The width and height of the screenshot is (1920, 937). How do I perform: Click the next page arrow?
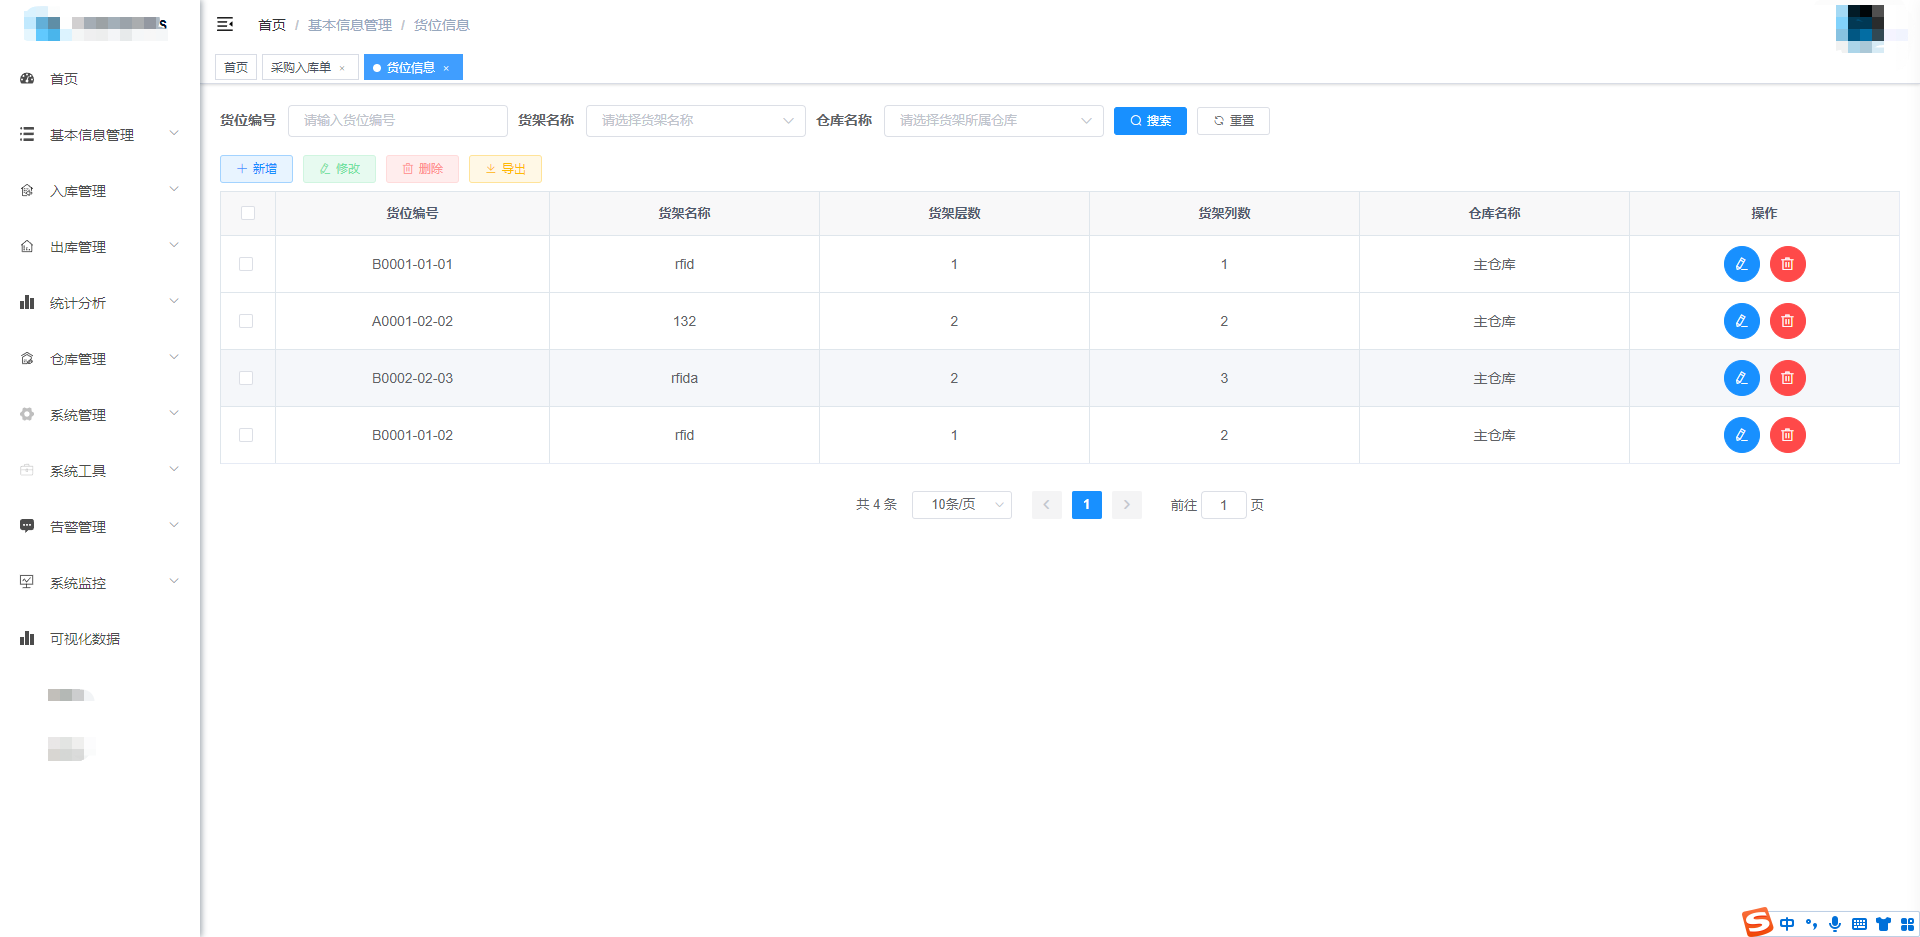pos(1127,505)
